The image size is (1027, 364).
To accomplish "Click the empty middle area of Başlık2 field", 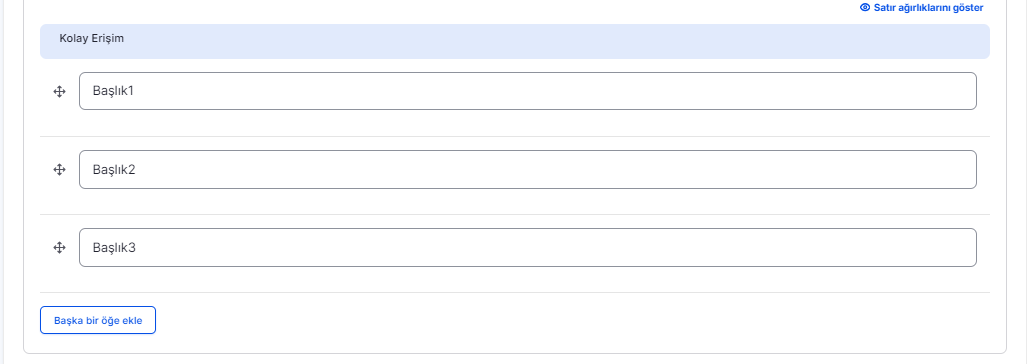I will click(528, 170).
